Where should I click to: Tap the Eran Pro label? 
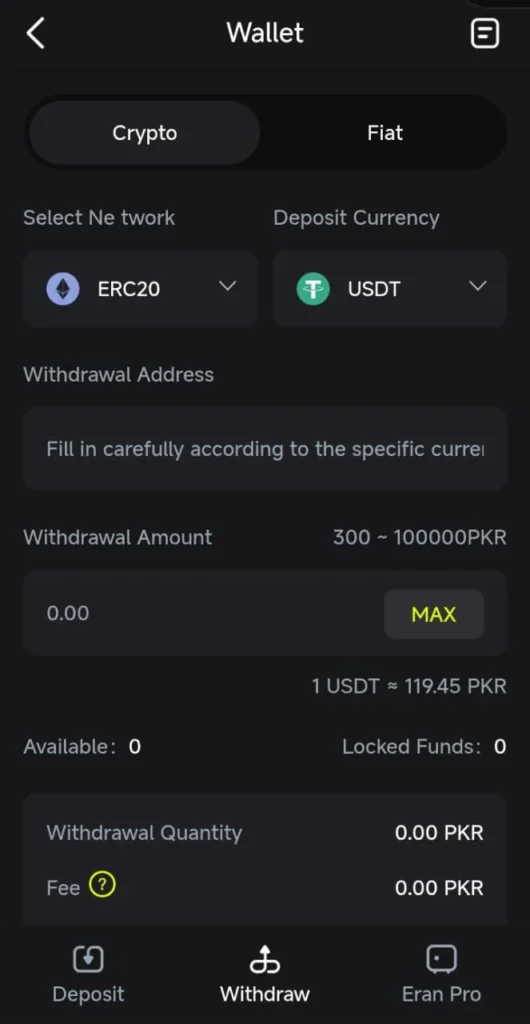pos(441,995)
